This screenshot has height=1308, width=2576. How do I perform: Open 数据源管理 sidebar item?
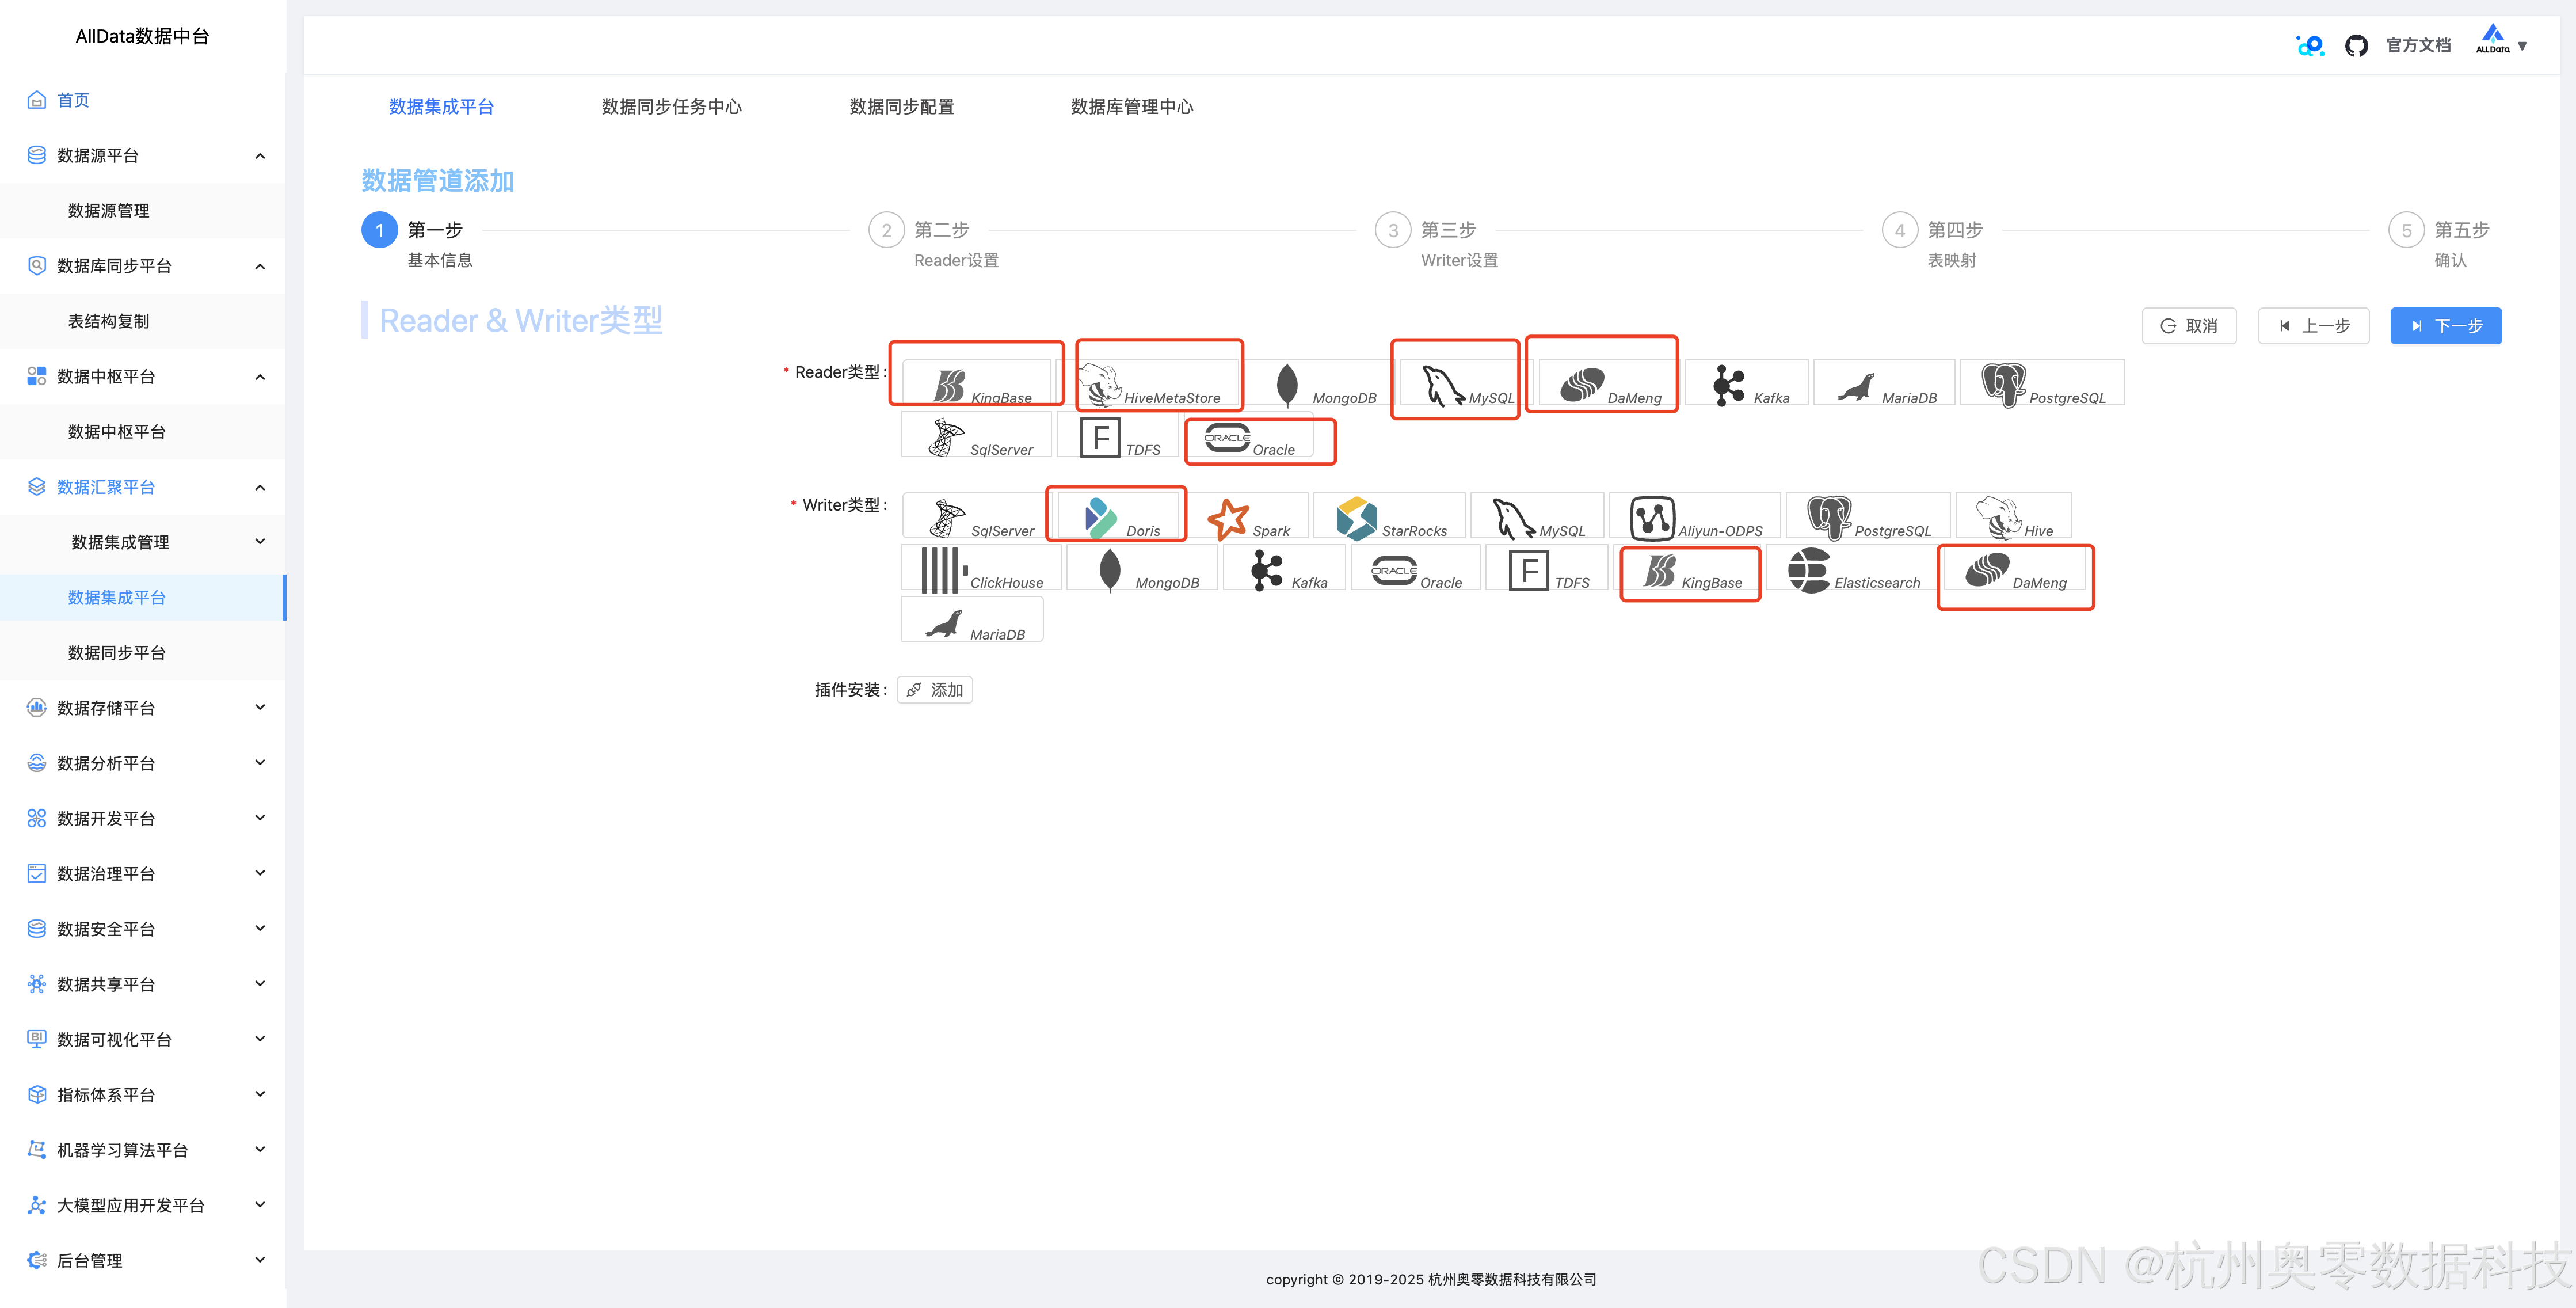click(x=108, y=211)
